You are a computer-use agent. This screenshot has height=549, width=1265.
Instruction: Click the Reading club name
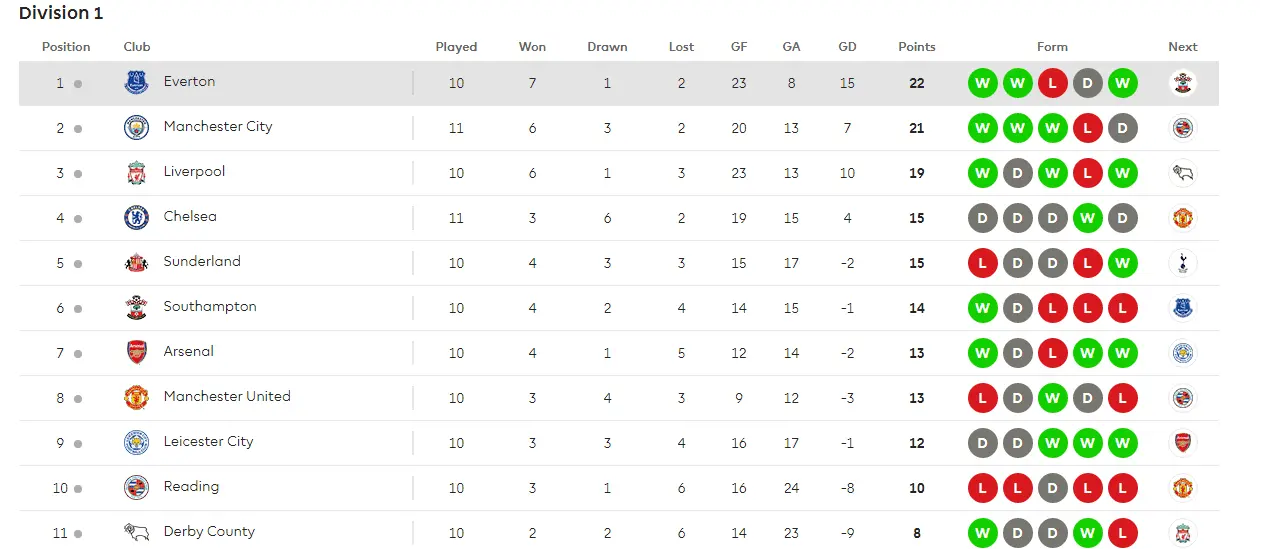[191, 487]
